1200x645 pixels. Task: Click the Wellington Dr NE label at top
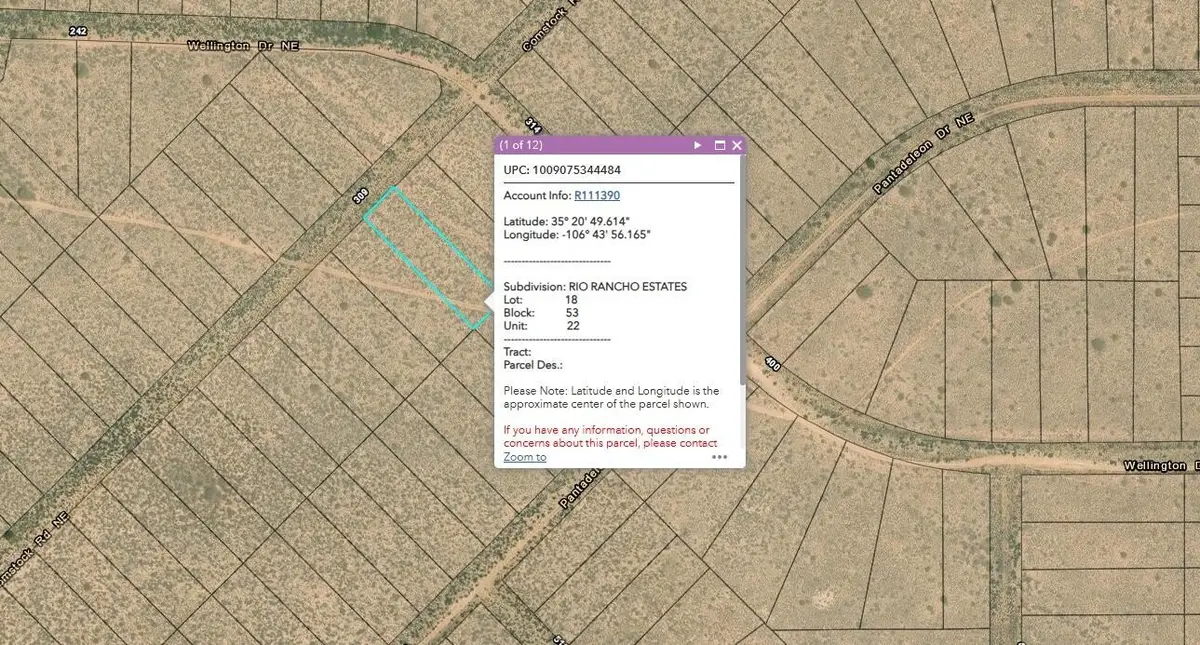point(243,46)
